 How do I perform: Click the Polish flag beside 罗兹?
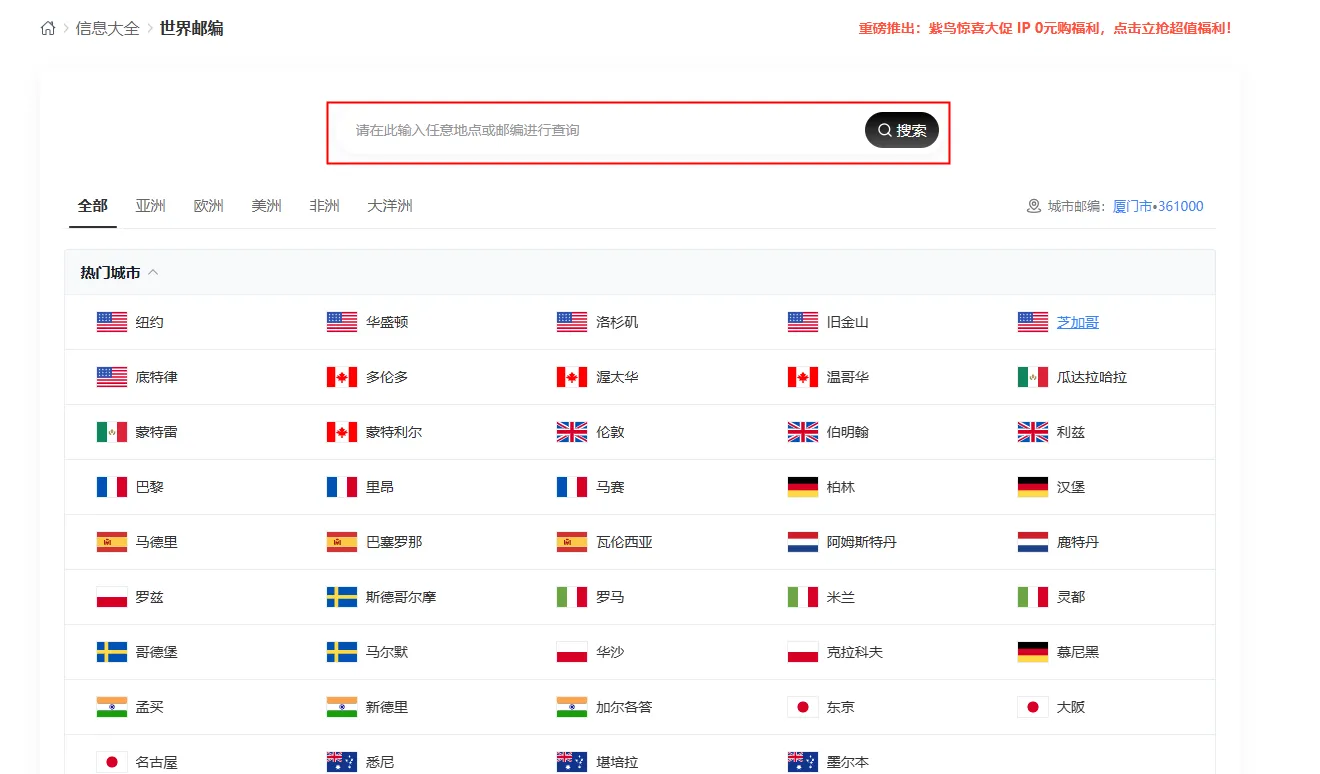click(112, 597)
